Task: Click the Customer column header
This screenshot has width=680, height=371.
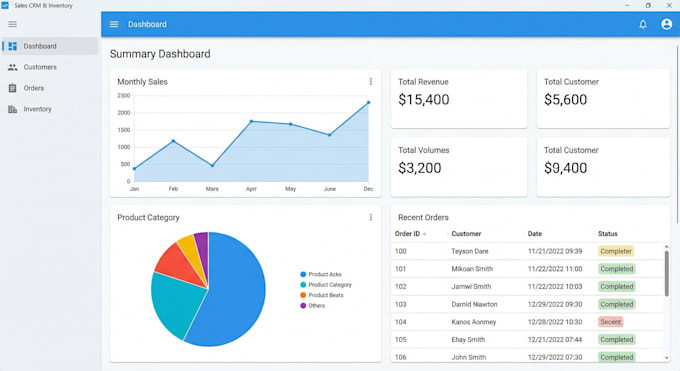Action: click(x=466, y=234)
